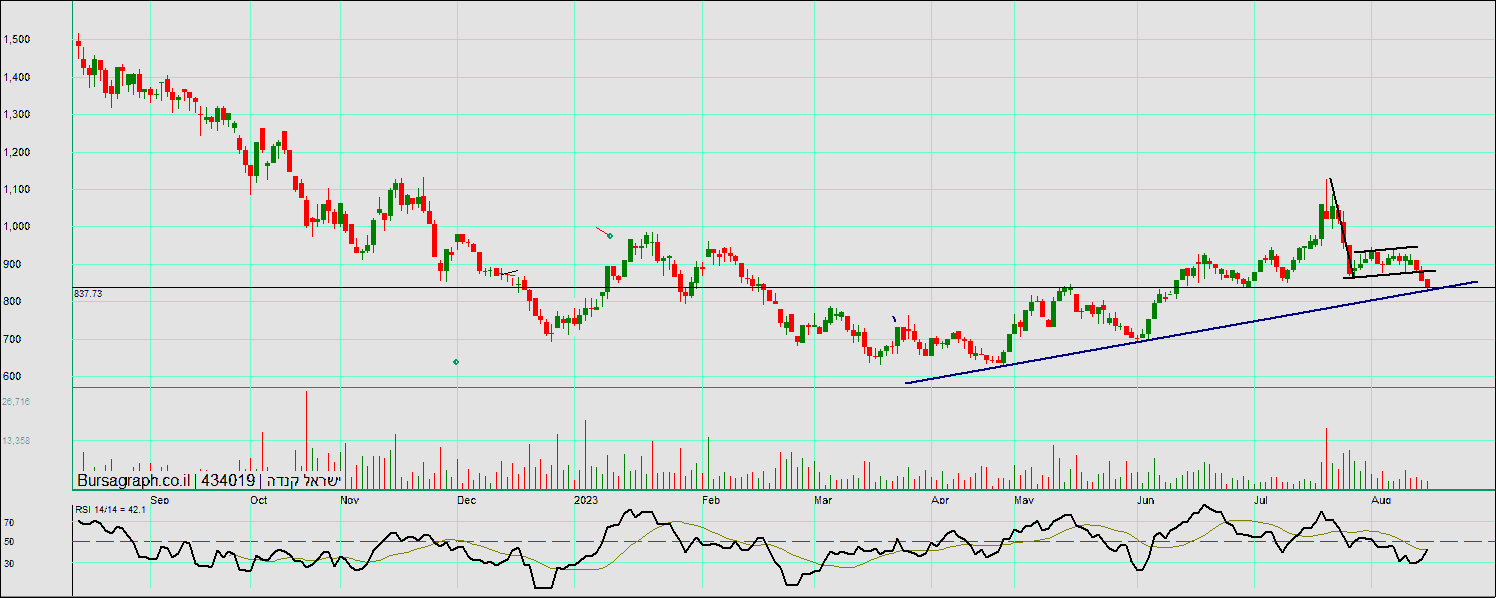Click the green diamond marker near January 2023 peak
Image resolution: width=1496 pixels, height=598 pixels.
[x=610, y=235]
